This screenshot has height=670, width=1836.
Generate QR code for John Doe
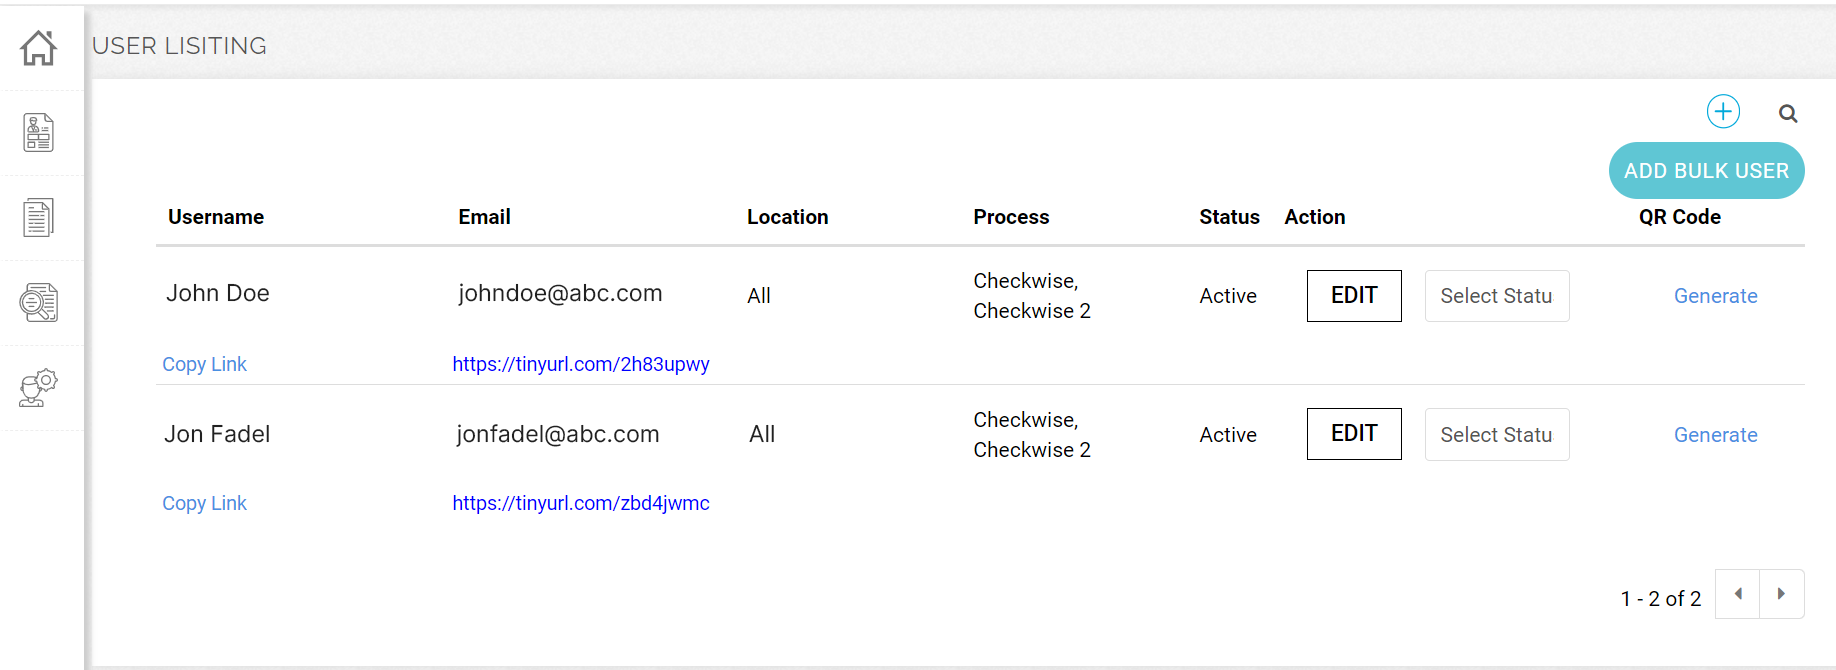1715,296
